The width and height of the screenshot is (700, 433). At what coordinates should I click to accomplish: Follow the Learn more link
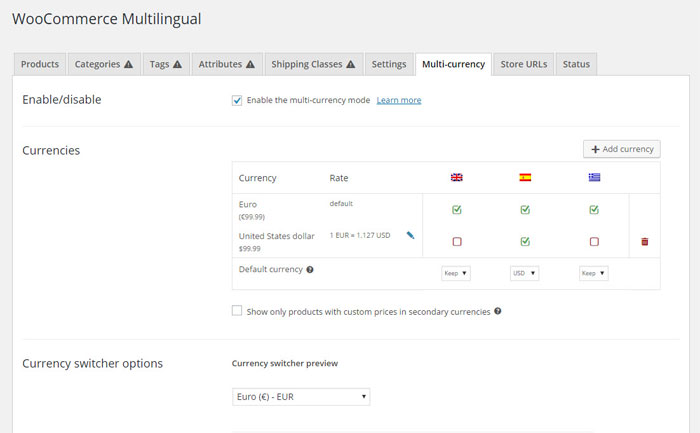click(x=399, y=100)
